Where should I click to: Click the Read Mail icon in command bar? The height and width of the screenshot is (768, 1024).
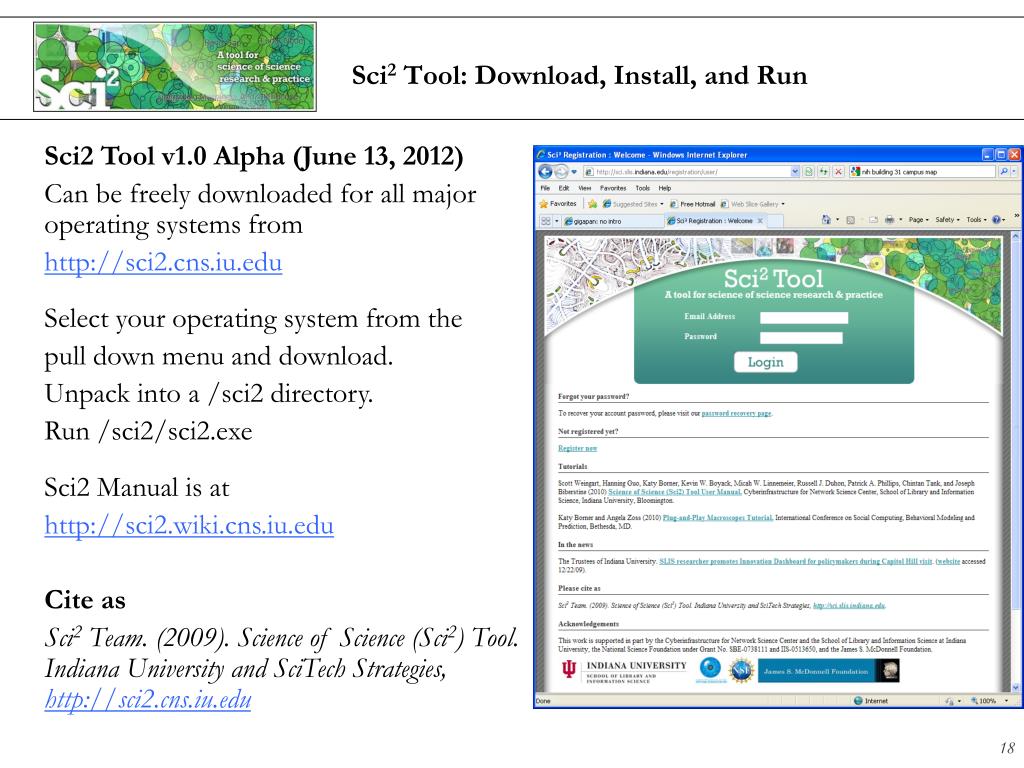(x=873, y=220)
